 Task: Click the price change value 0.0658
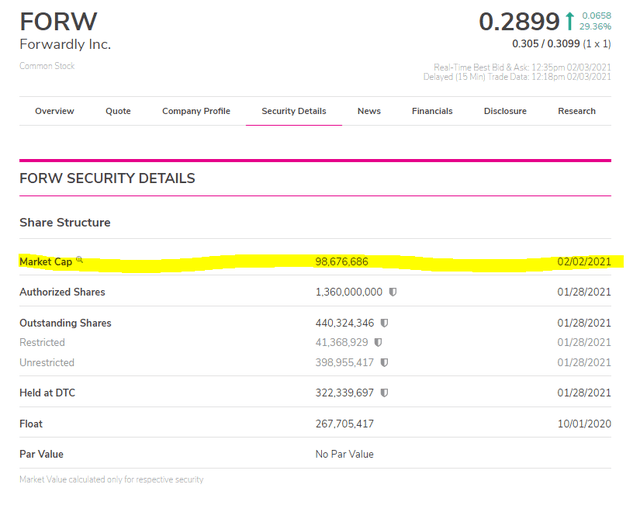click(596, 16)
